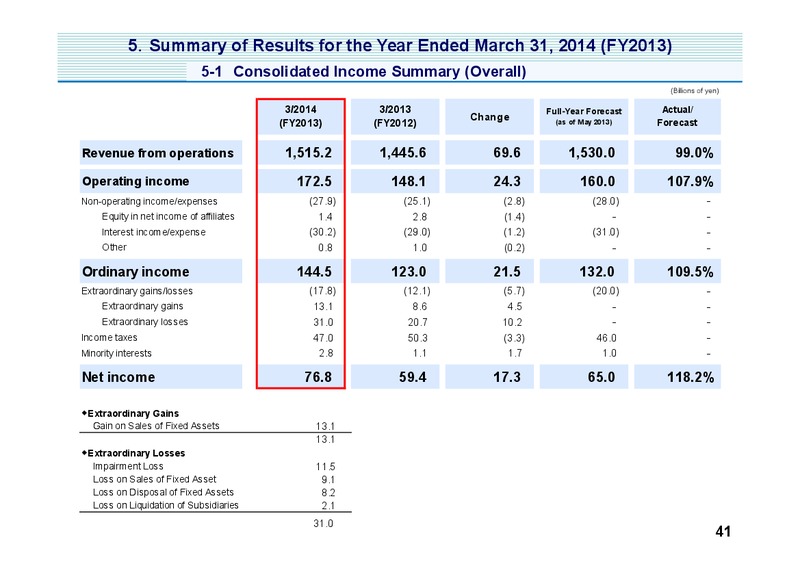Click the operating income value 148.1

pyautogui.click(x=409, y=181)
